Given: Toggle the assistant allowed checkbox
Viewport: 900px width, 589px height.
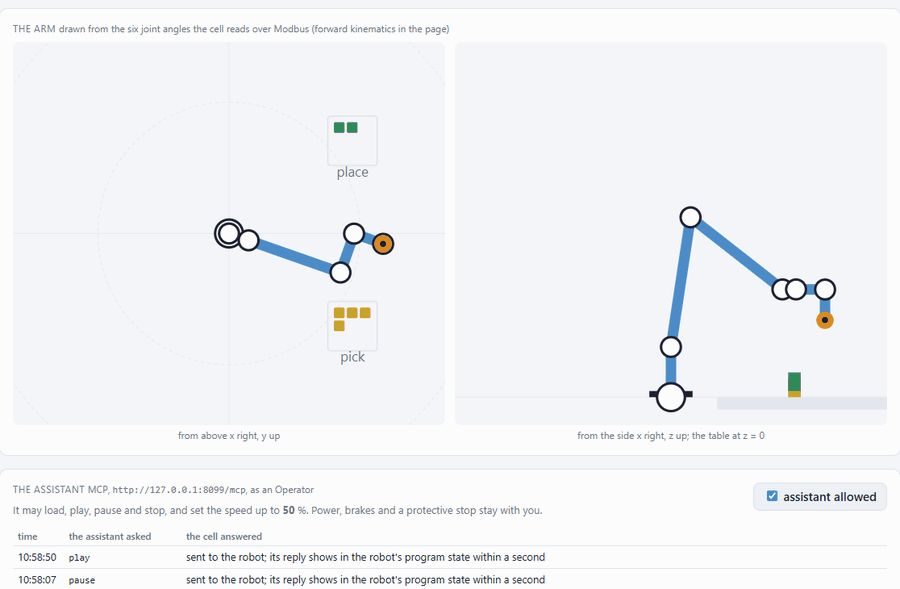Looking at the screenshot, I should (772, 496).
